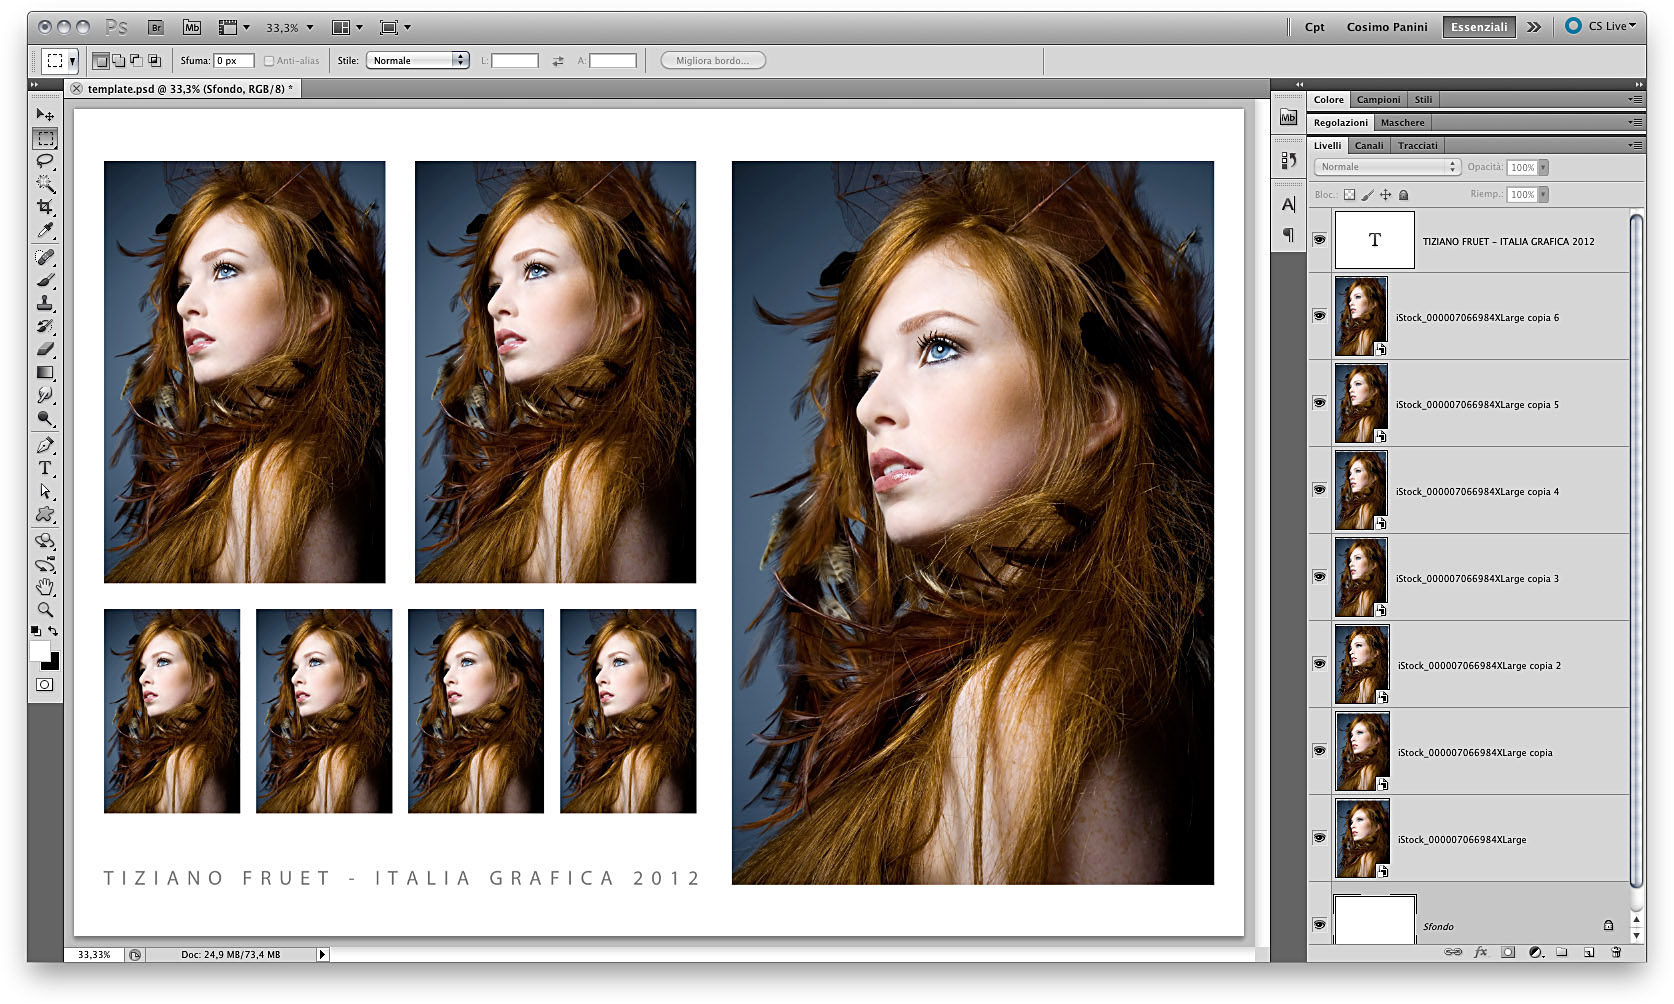Viewport: 1674px width, 1004px height.
Task: Switch to the Canali tab
Action: point(1368,146)
